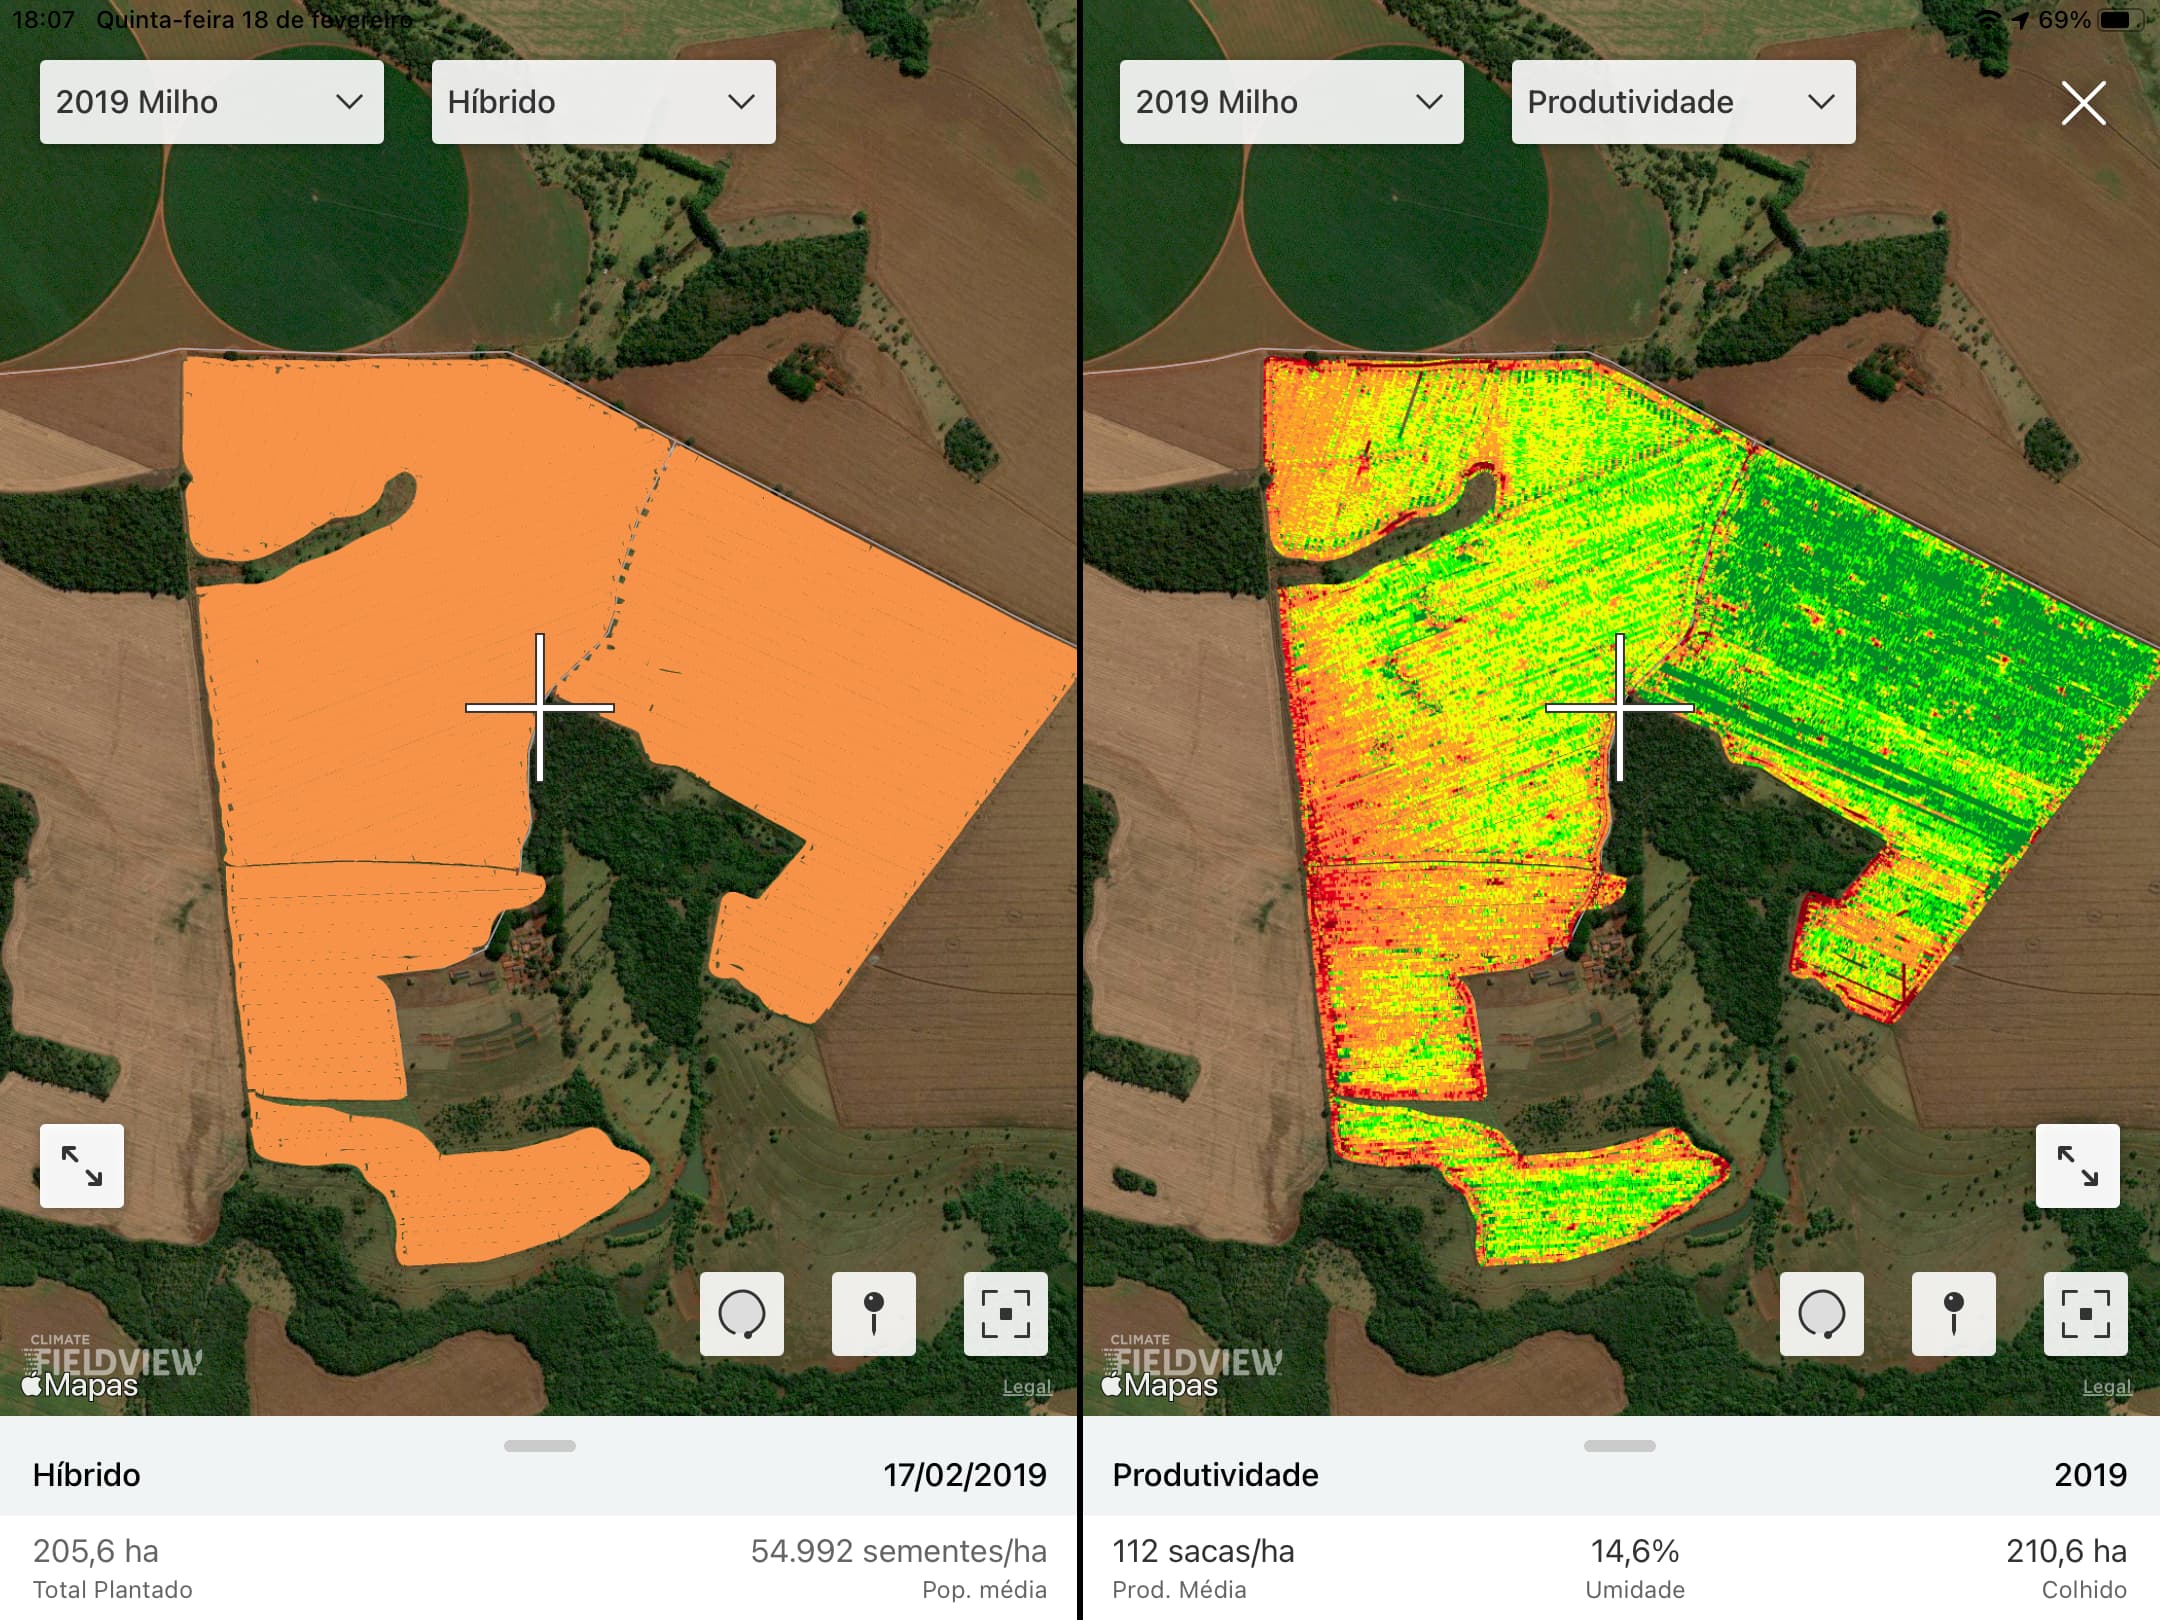Viewport: 2160px width, 1620px height.
Task: Drop a pin on the Produtividade map
Action: coord(1953,1313)
